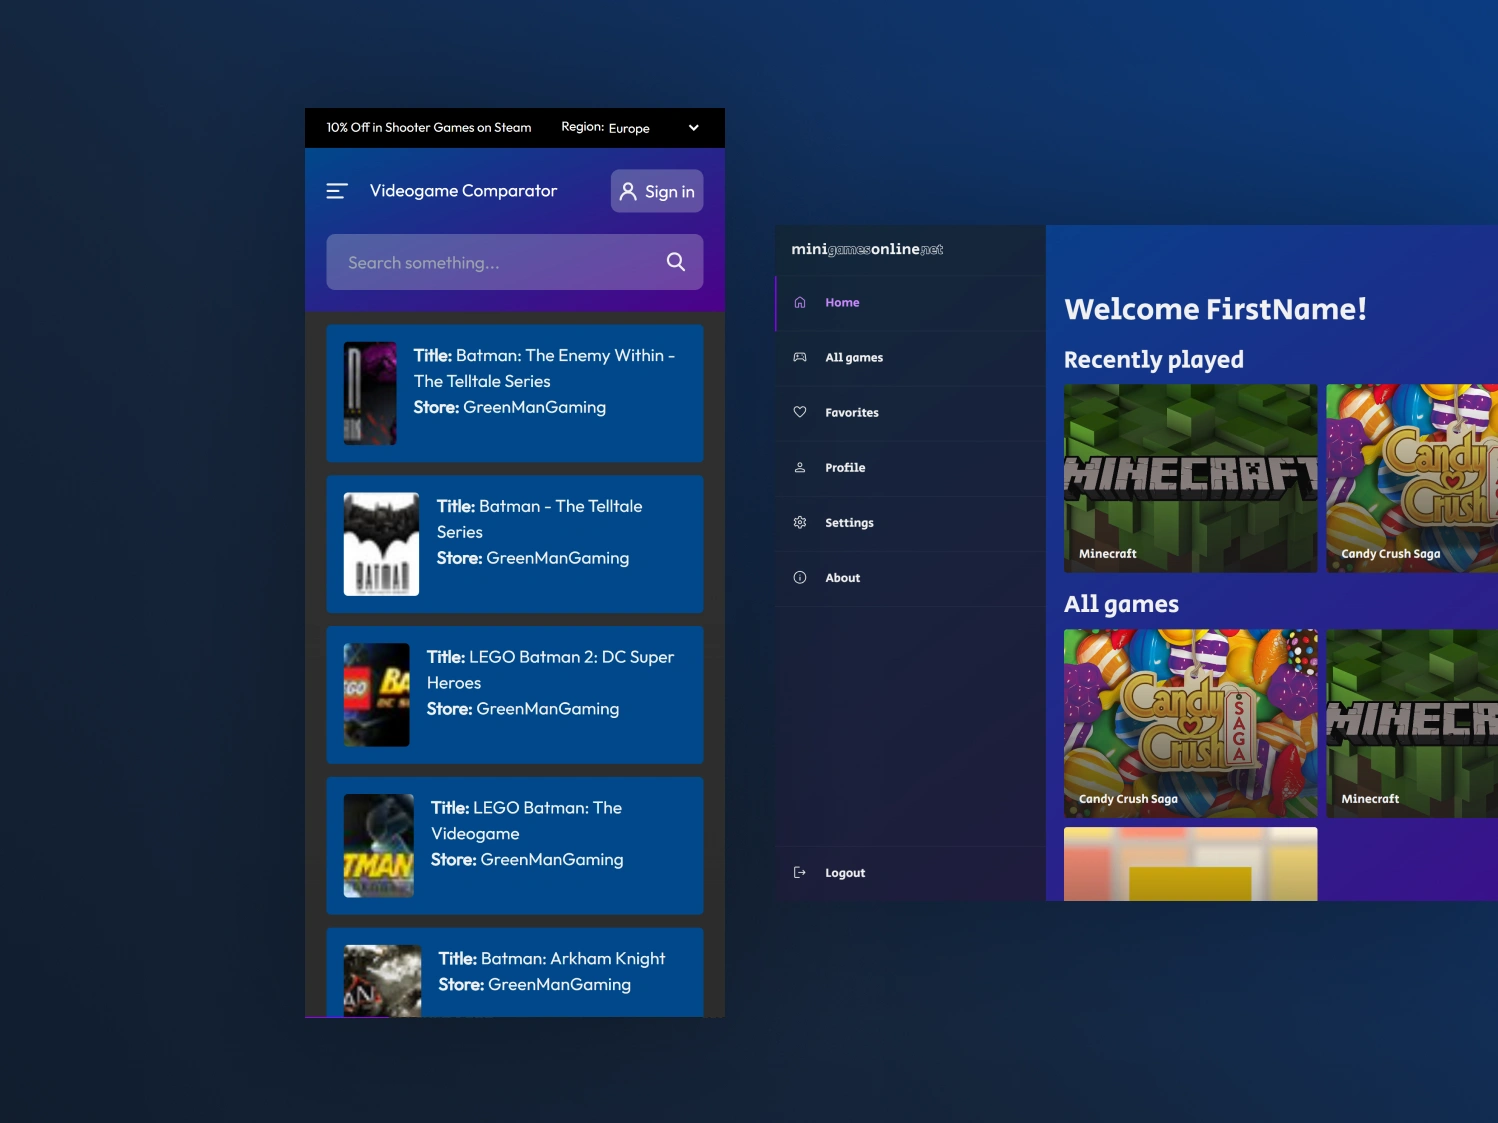Click 'Title: Batman - The Telltale Series' text
Screen dimensions: 1498x1123
pos(540,519)
